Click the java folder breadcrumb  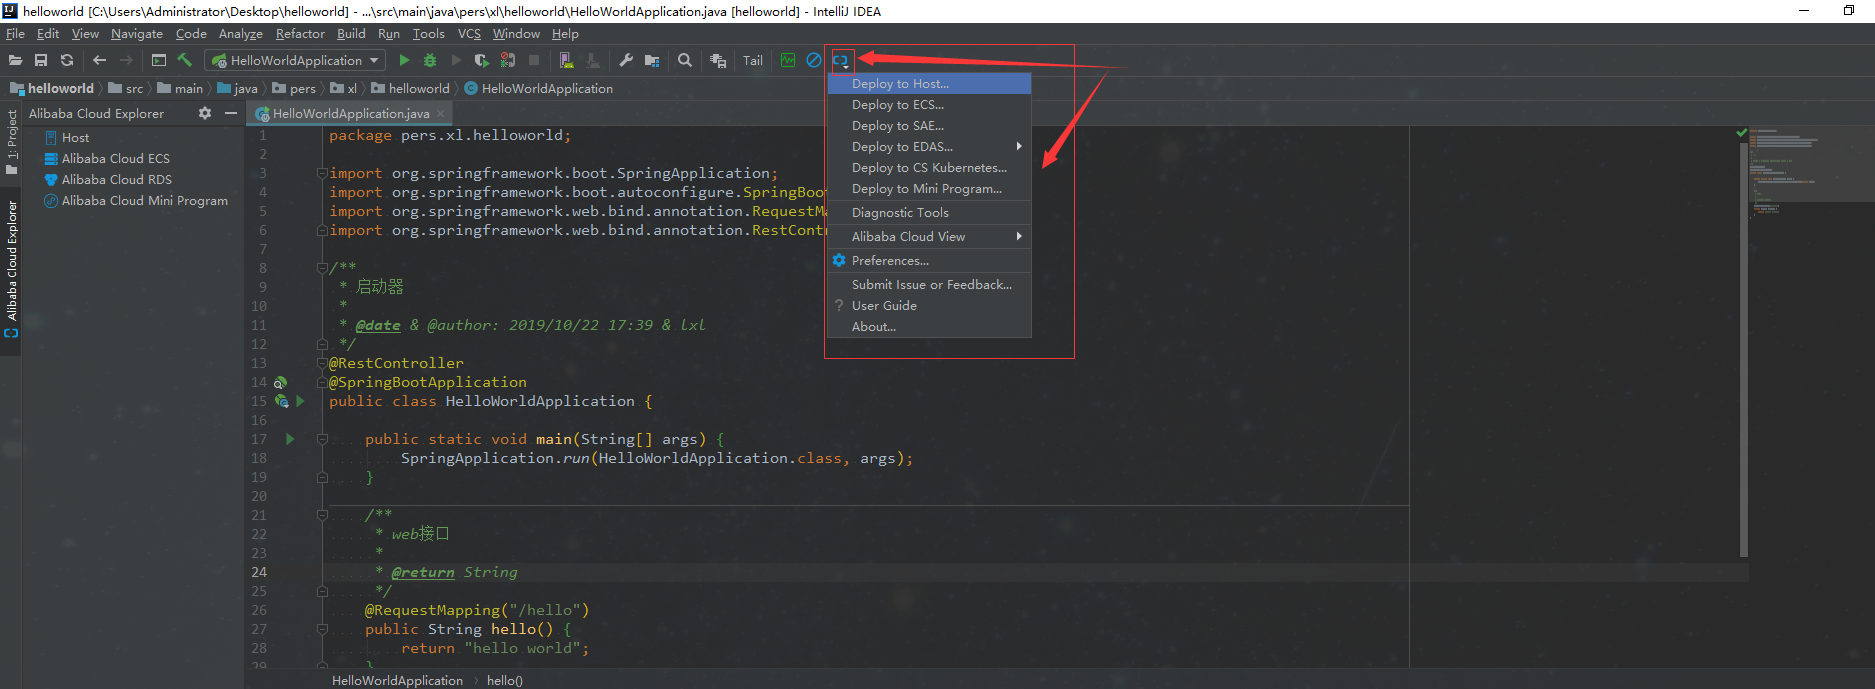(237, 88)
